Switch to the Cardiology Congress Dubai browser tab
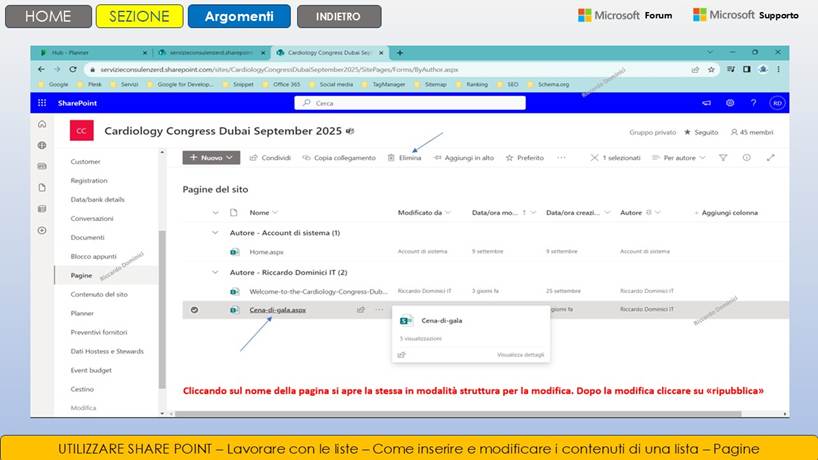This screenshot has height=460, width=818. (x=328, y=53)
